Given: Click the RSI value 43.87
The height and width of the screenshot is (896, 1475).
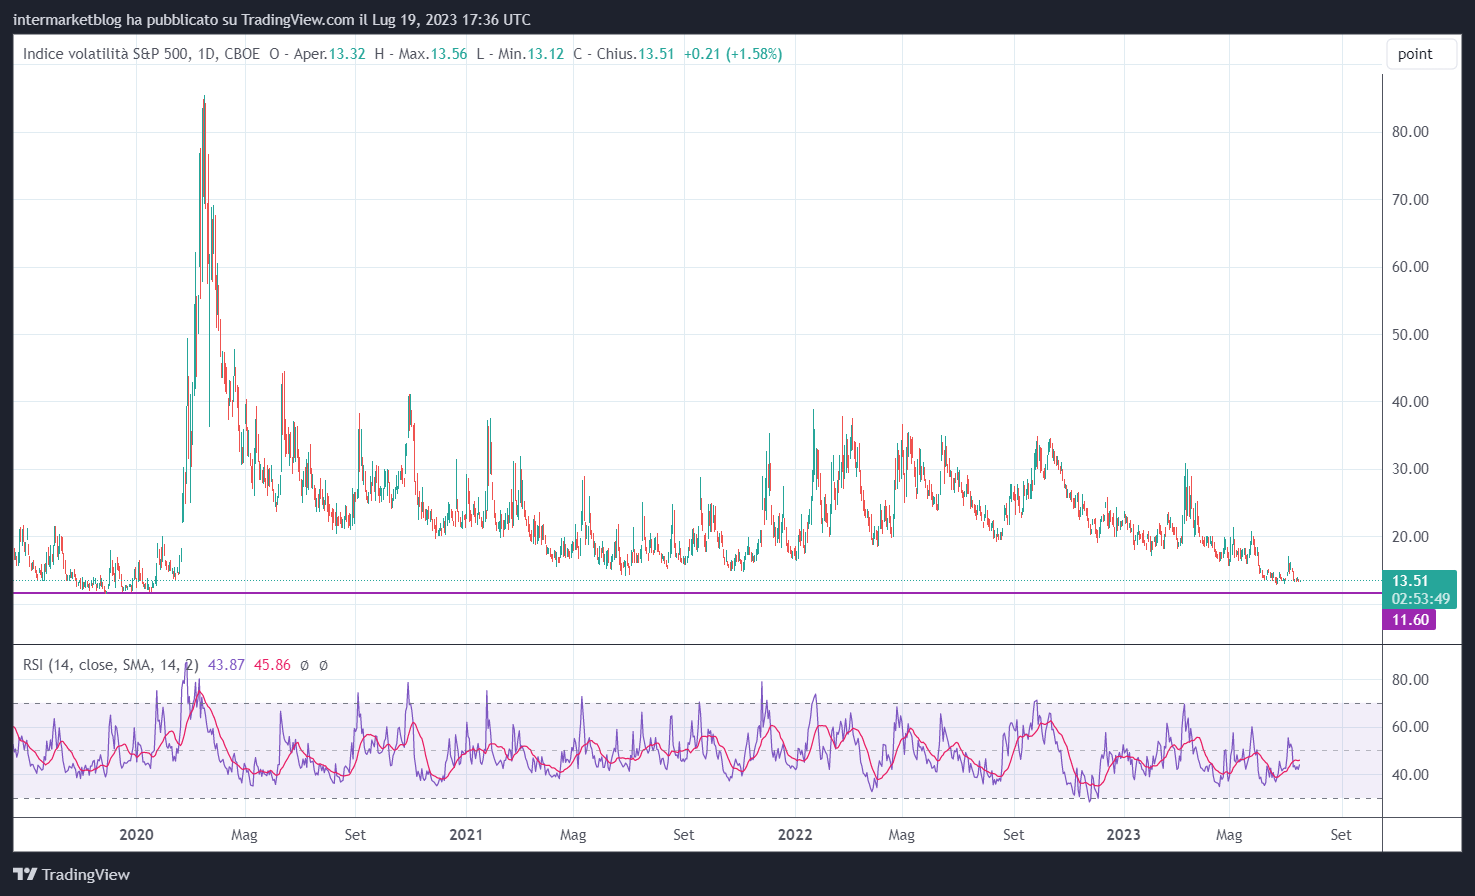Looking at the screenshot, I should pos(226,665).
